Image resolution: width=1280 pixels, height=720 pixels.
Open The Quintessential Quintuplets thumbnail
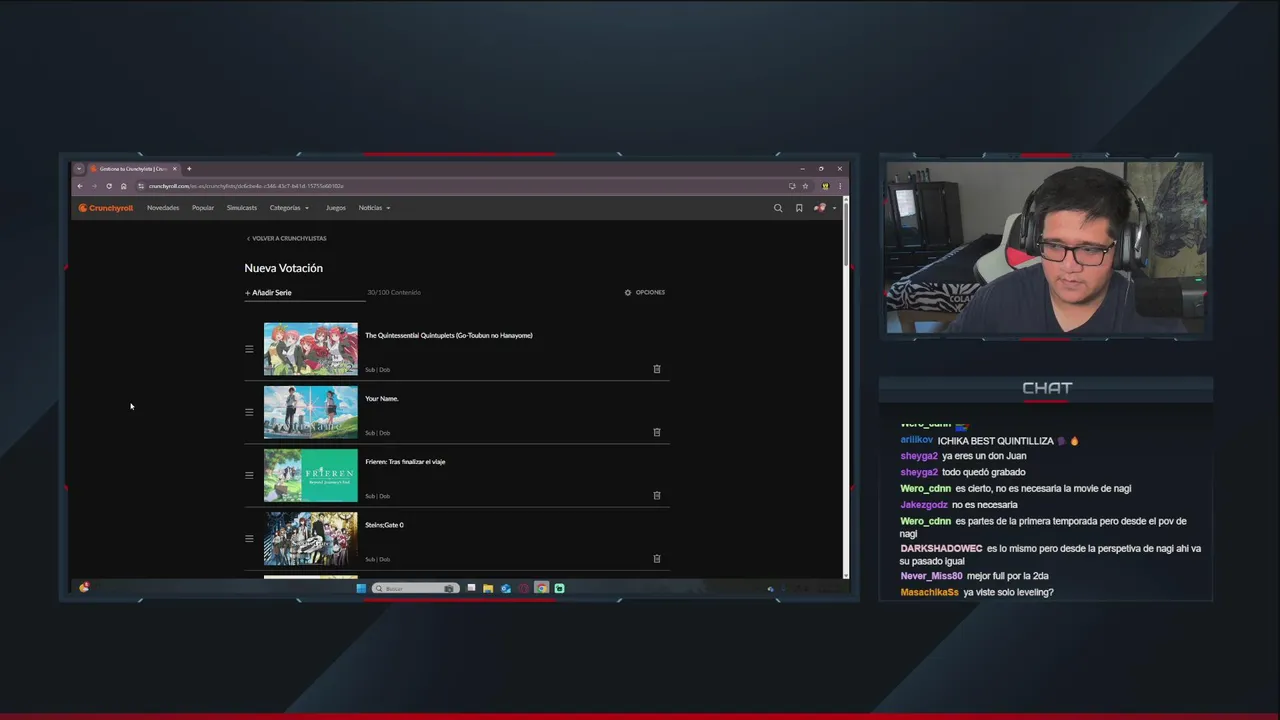tap(310, 349)
